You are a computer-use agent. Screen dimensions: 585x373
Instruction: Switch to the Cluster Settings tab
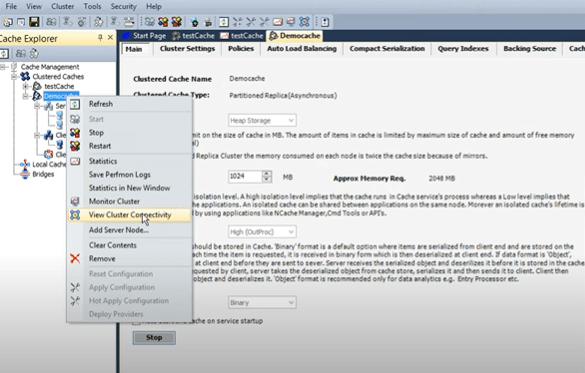[x=187, y=48]
